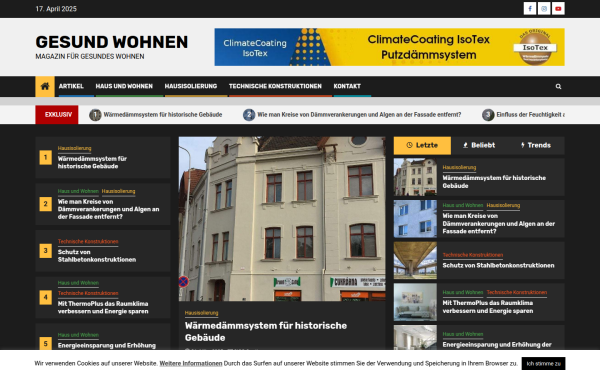Viewport: 600px width, 375px height.
Task: Open ticker headline Einfluss der Feuchtigkeit
Action: pos(530,114)
